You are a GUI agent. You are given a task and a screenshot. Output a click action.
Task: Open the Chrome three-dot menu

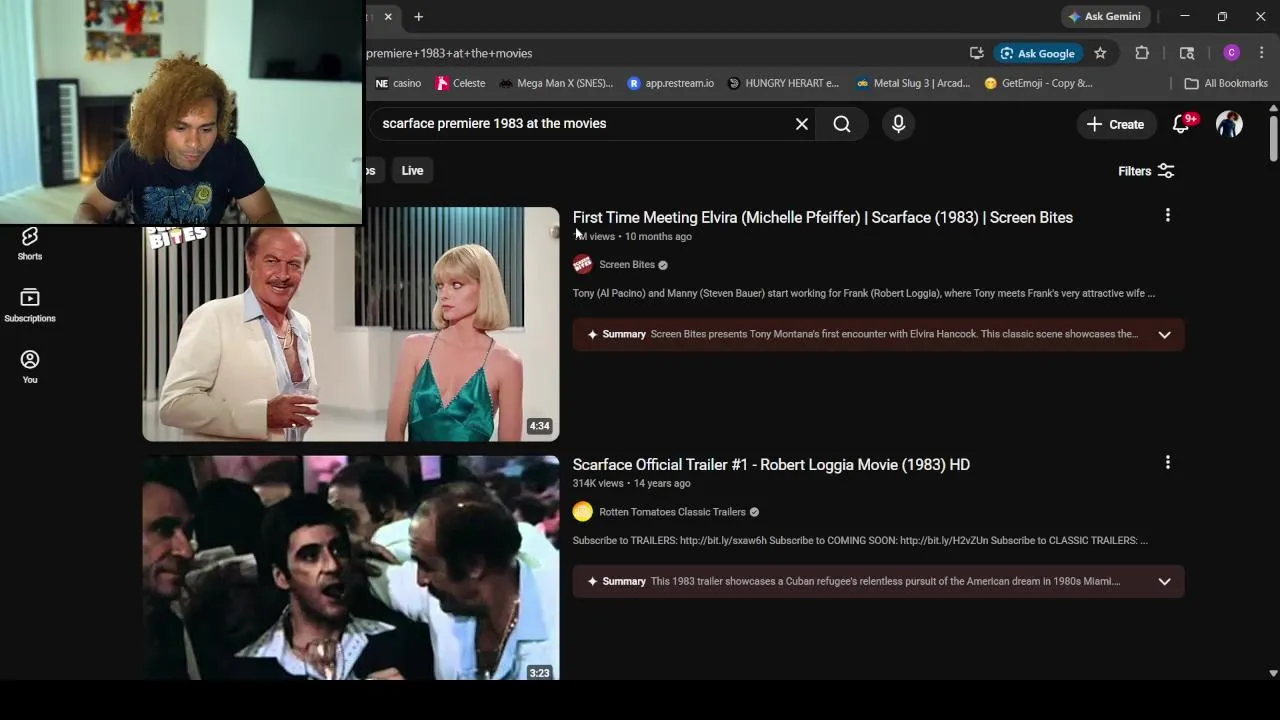(x=1262, y=53)
